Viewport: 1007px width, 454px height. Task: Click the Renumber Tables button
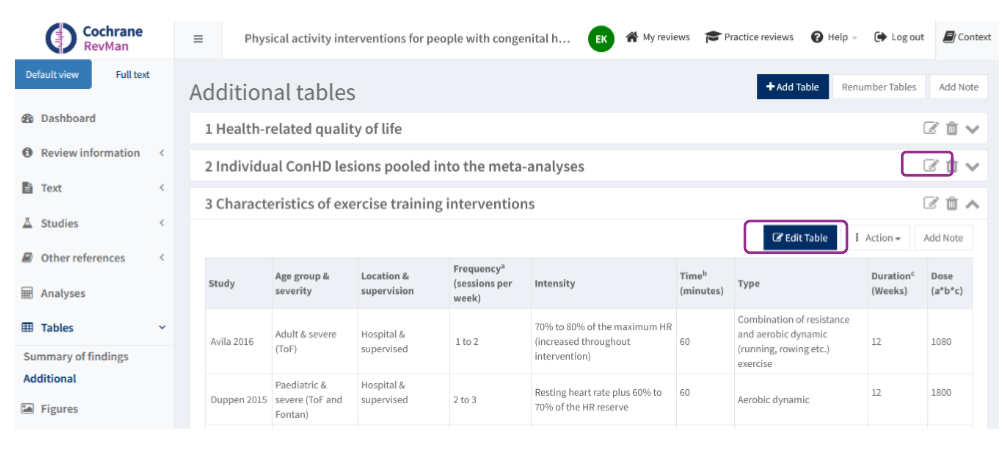[878, 87]
